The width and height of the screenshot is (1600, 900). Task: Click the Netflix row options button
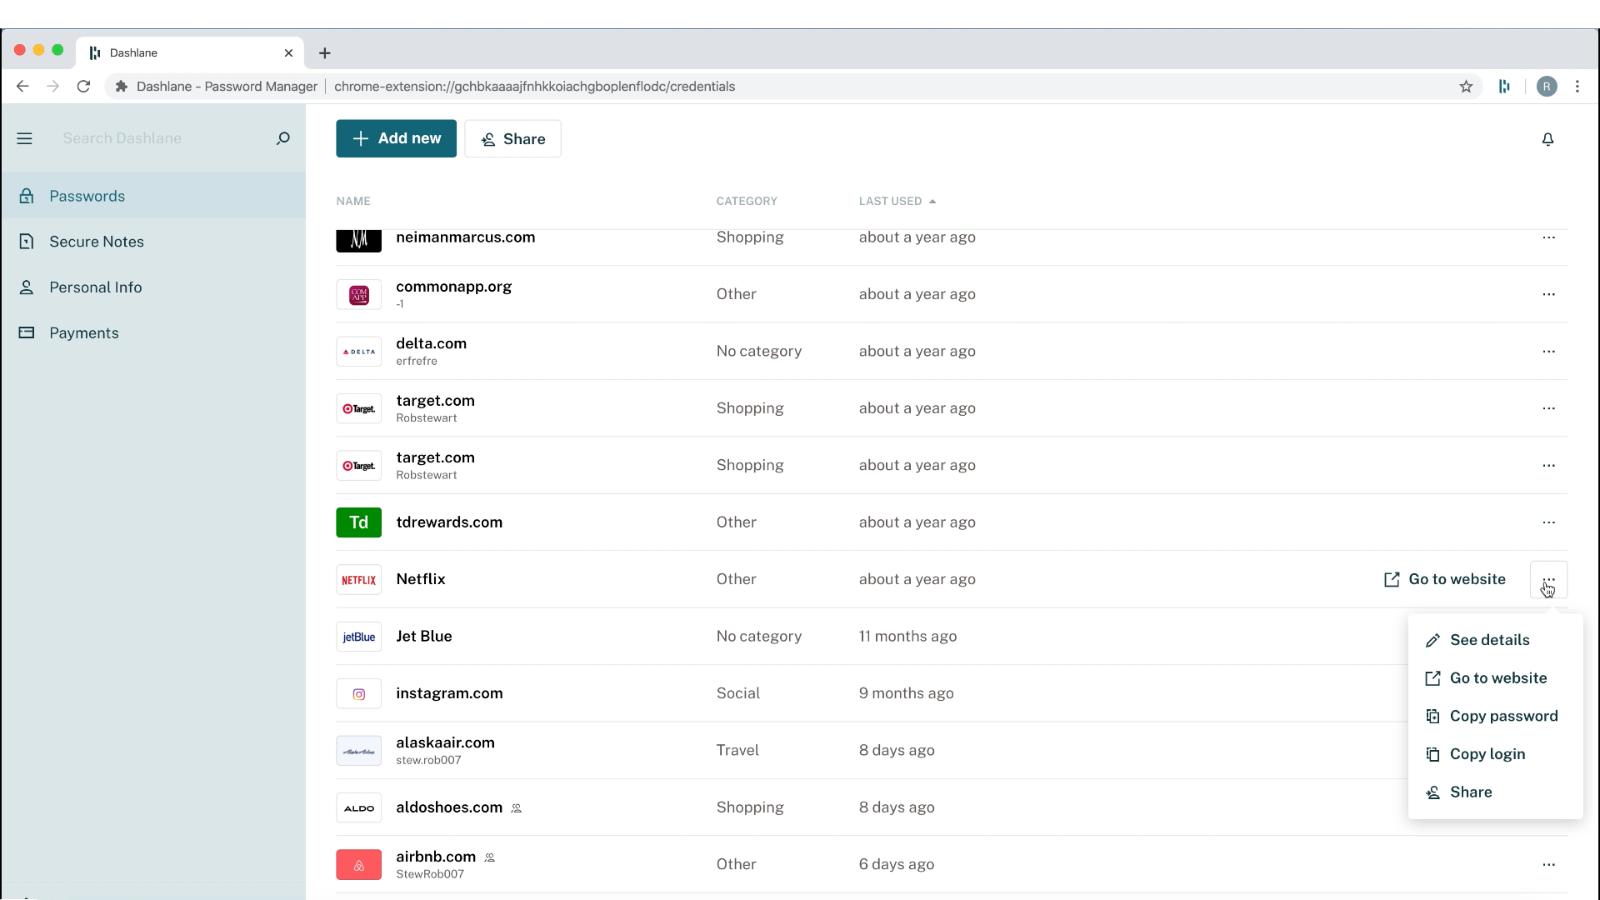[x=1548, y=580]
